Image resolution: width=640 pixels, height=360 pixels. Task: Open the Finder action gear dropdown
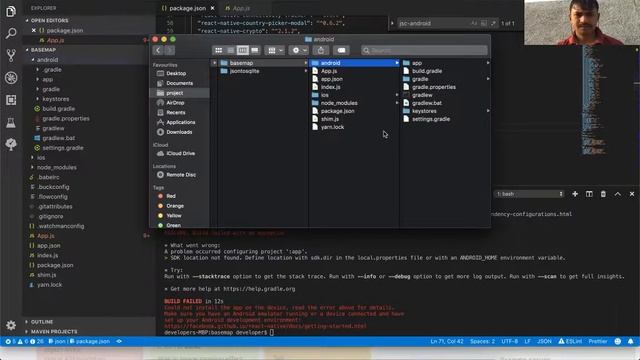click(x=299, y=50)
